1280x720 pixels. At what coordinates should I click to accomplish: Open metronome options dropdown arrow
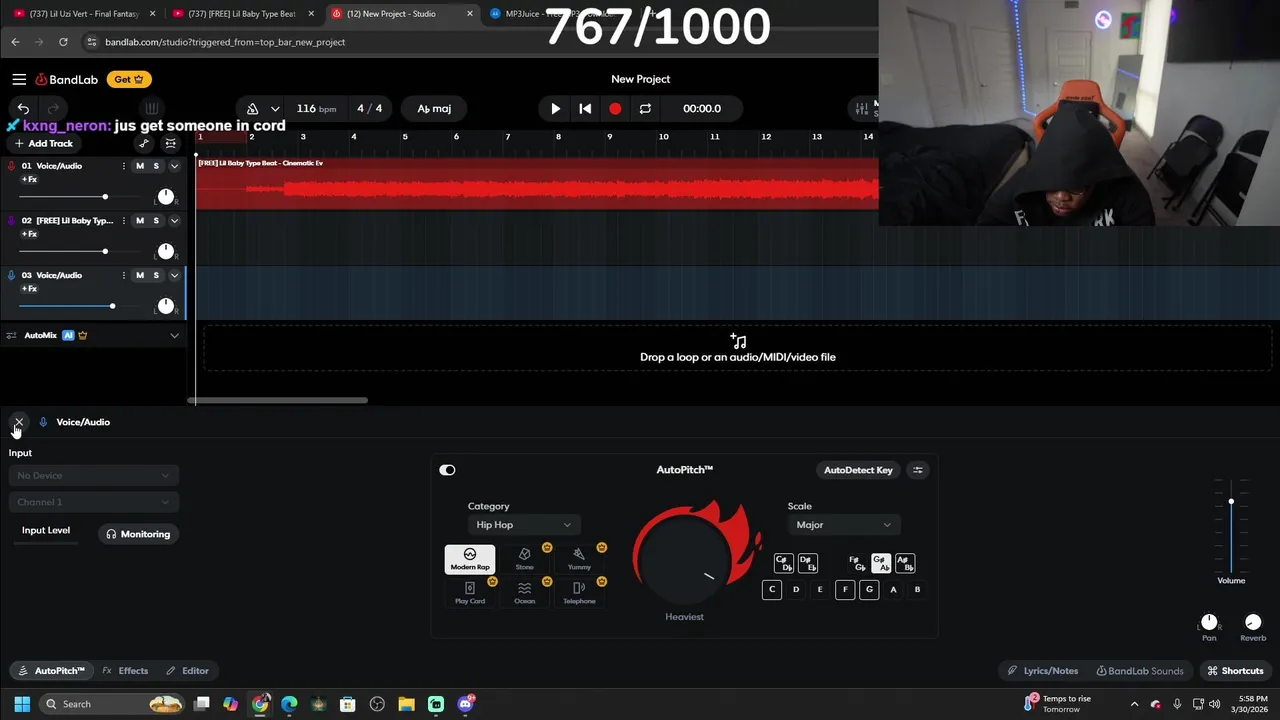click(x=275, y=108)
